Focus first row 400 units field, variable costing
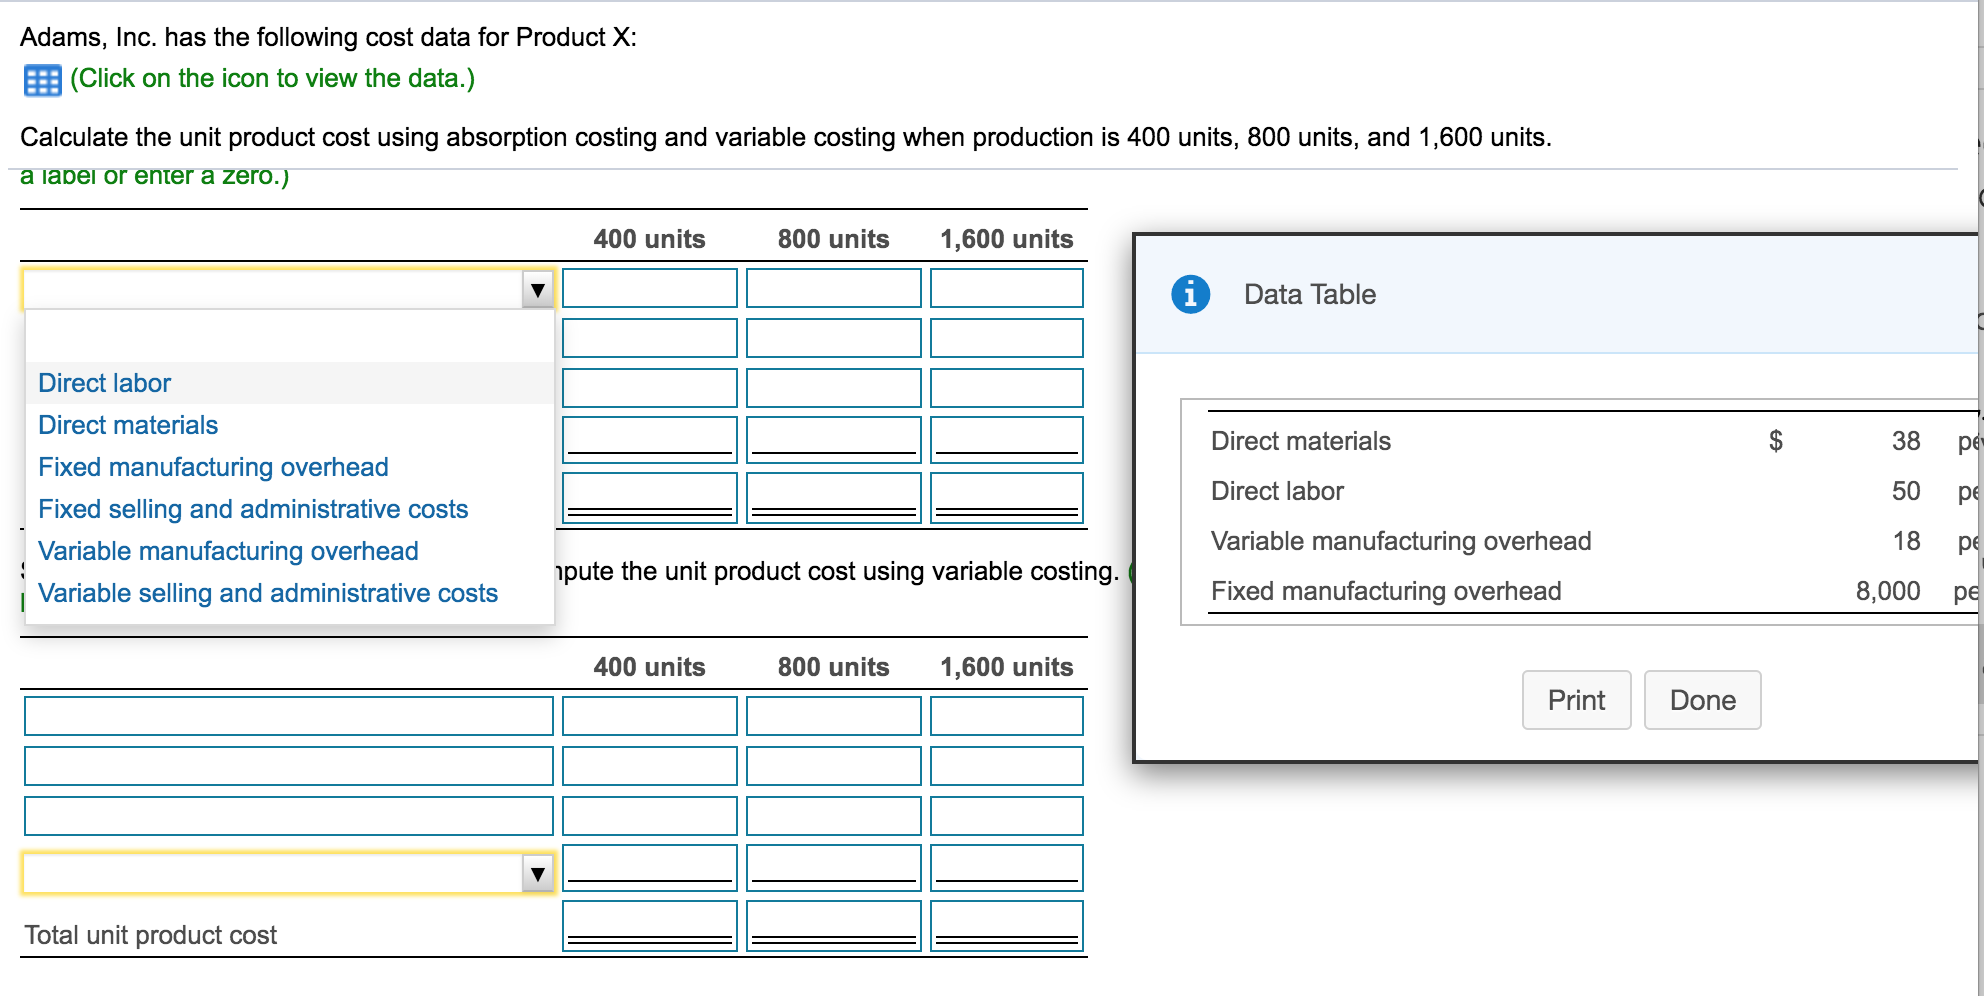This screenshot has width=1984, height=996. [x=650, y=716]
